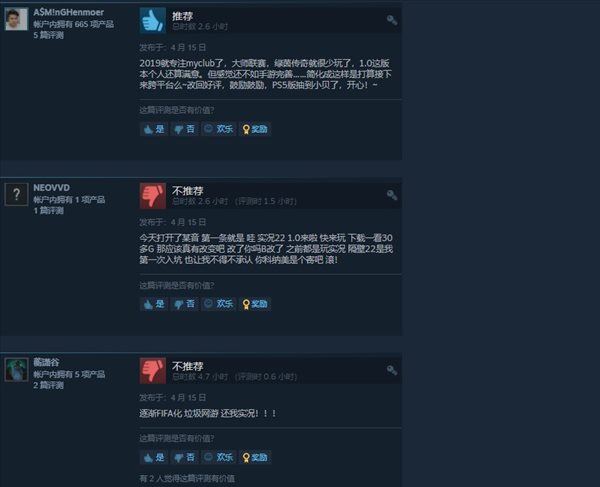Give 奖励 award to the first review
The image size is (600, 487).
coord(255,129)
